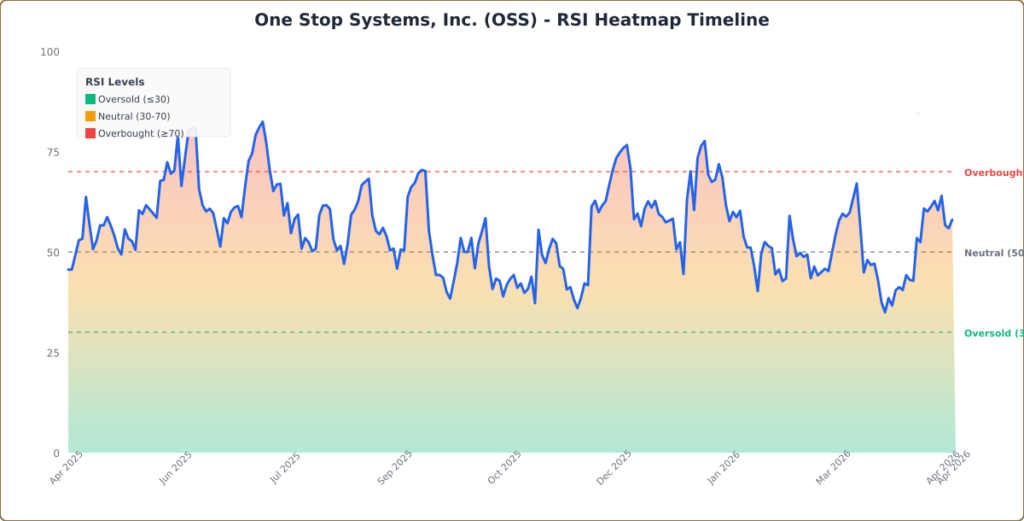Click the 'RSI Levels' legend heading
Screen dimensions: 1024x521
tap(115, 82)
